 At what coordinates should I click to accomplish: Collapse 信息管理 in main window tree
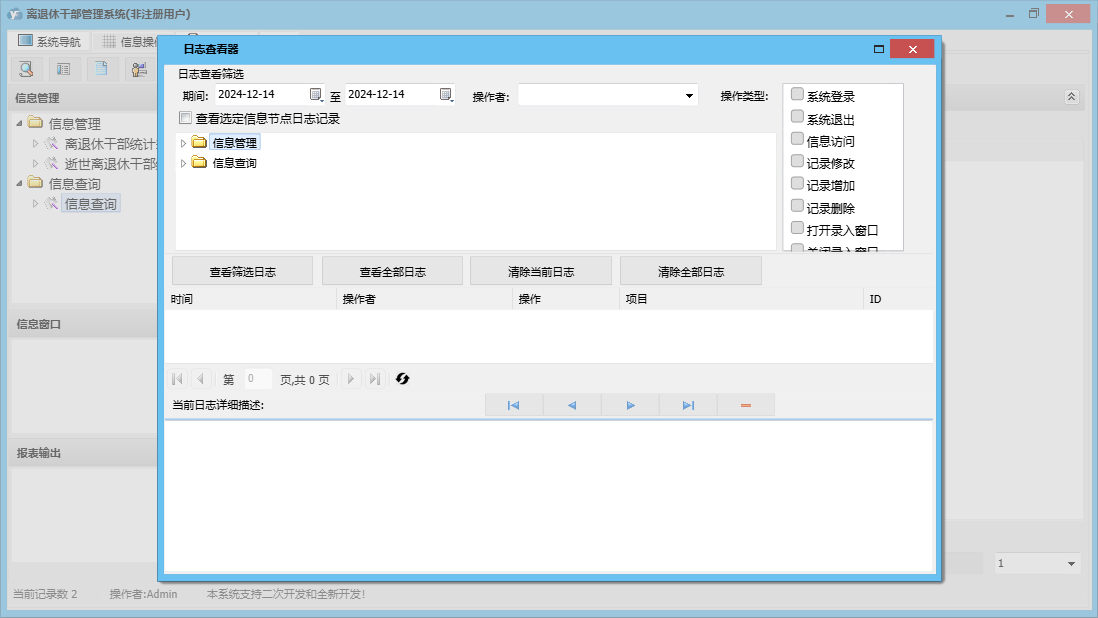click(x=19, y=123)
